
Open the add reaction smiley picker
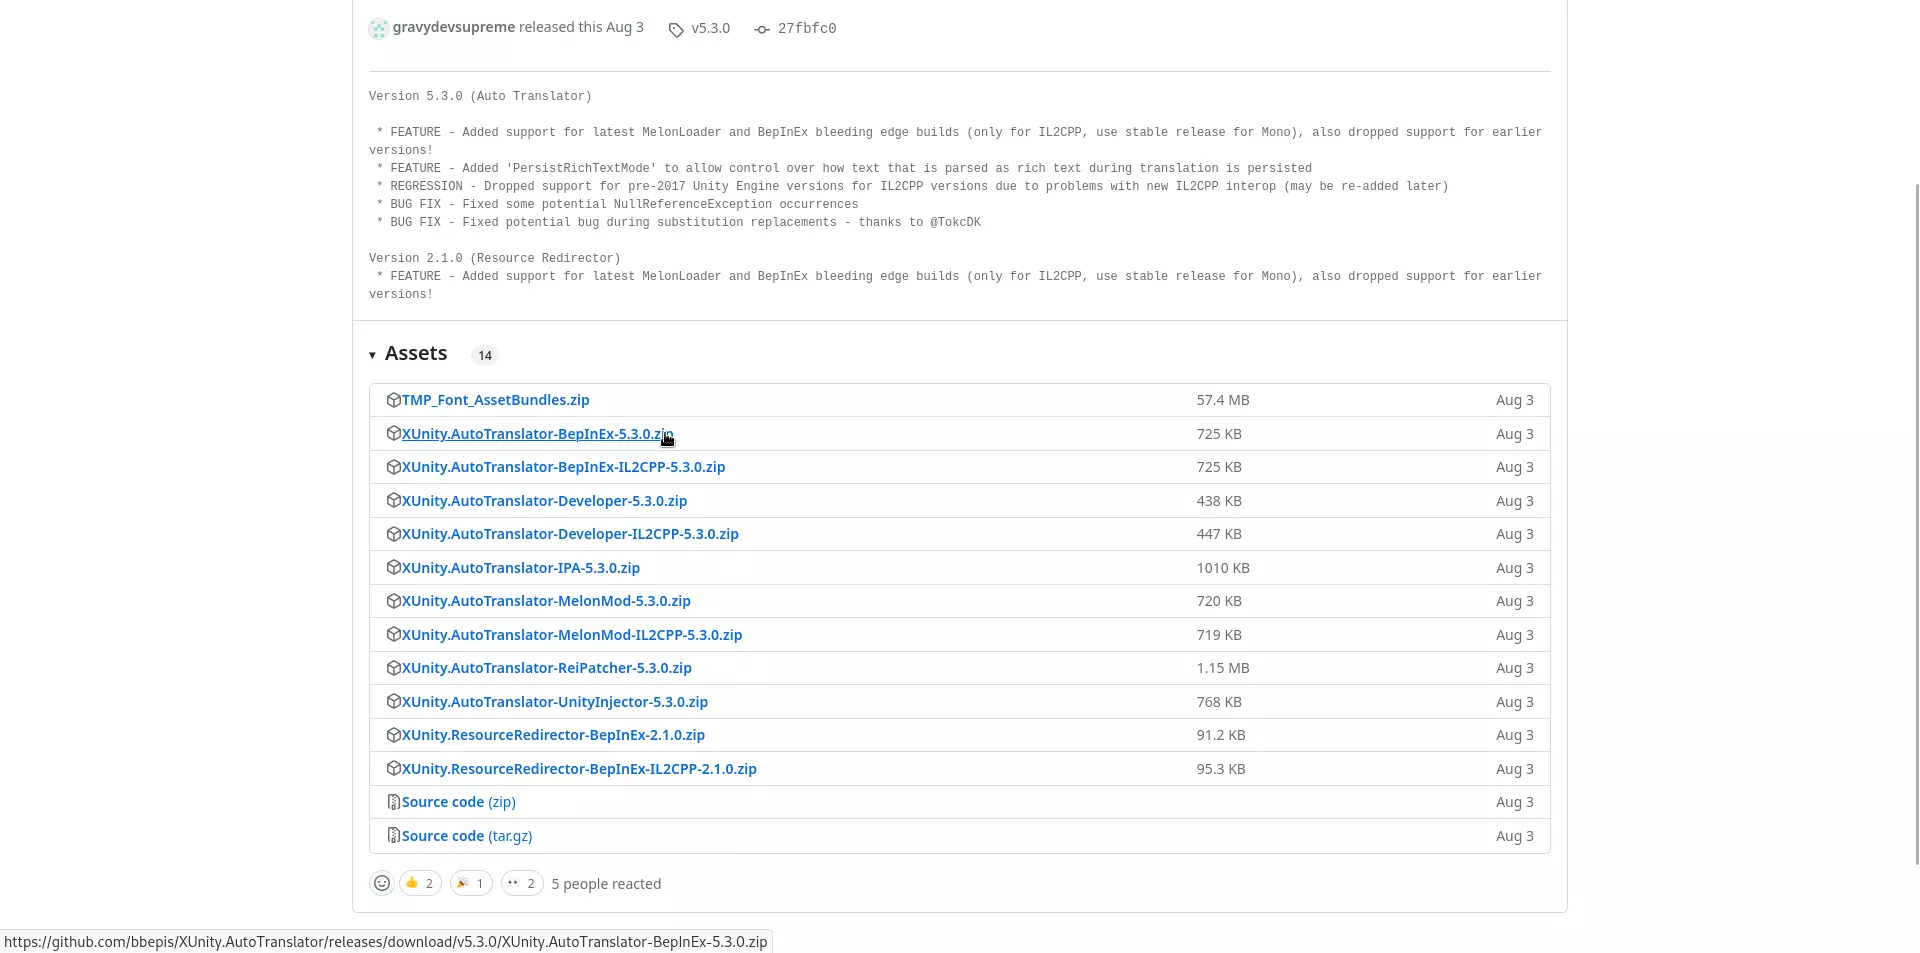click(382, 883)
